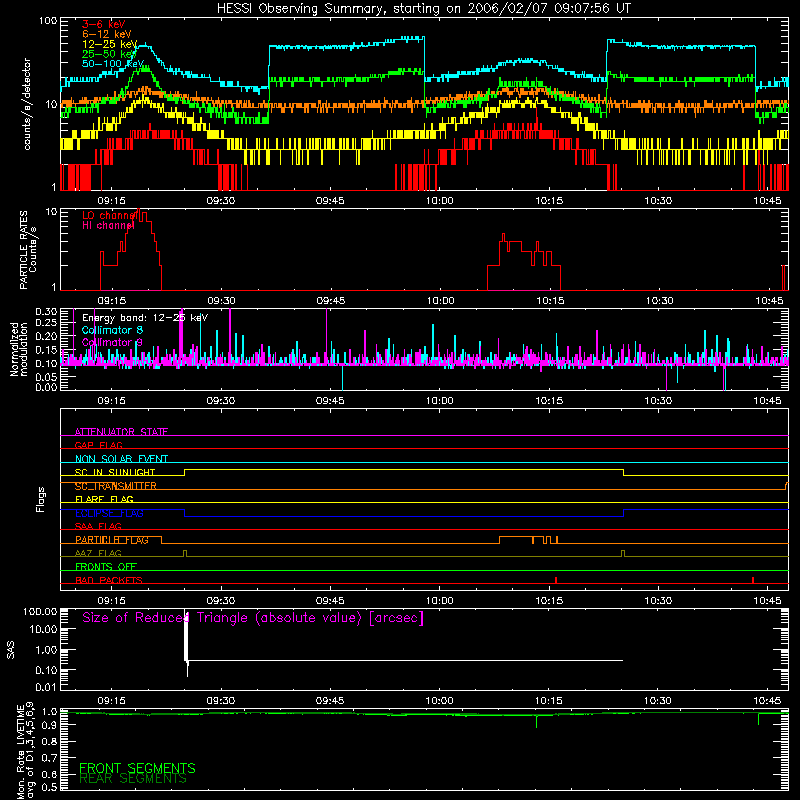Click the FRONTS_OFF flag label
The image size is (800, 800).
106,566
